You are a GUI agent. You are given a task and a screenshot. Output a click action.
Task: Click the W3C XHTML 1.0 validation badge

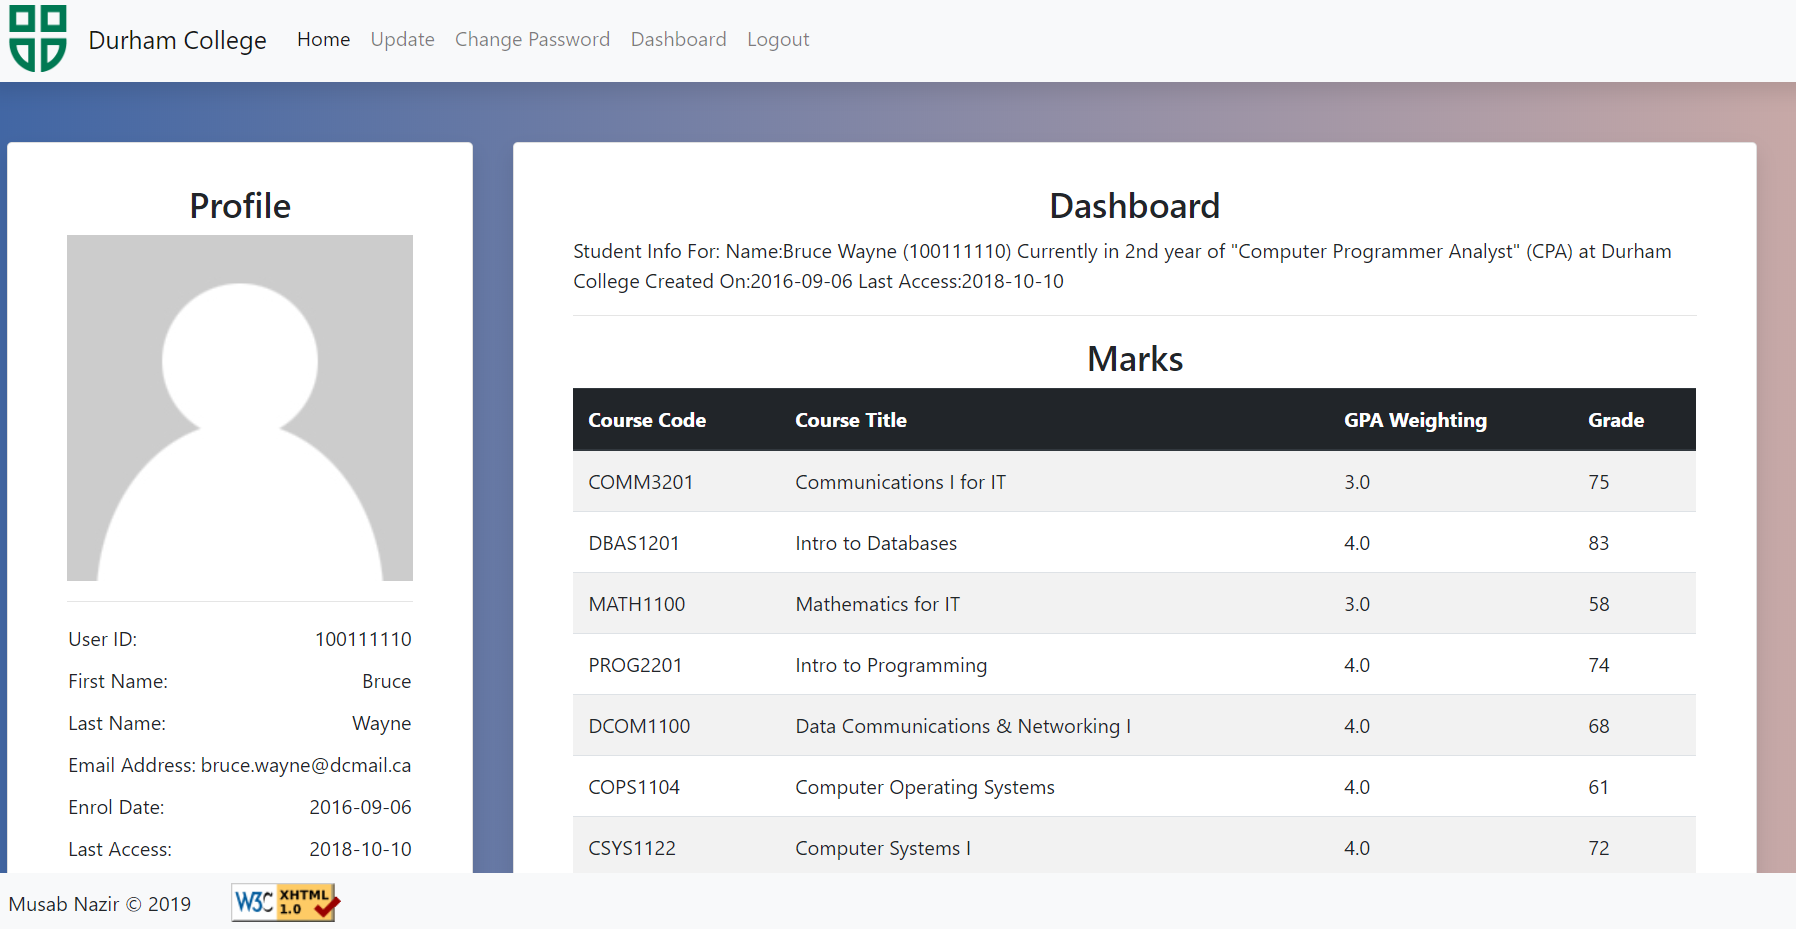(x=284, y=903)
